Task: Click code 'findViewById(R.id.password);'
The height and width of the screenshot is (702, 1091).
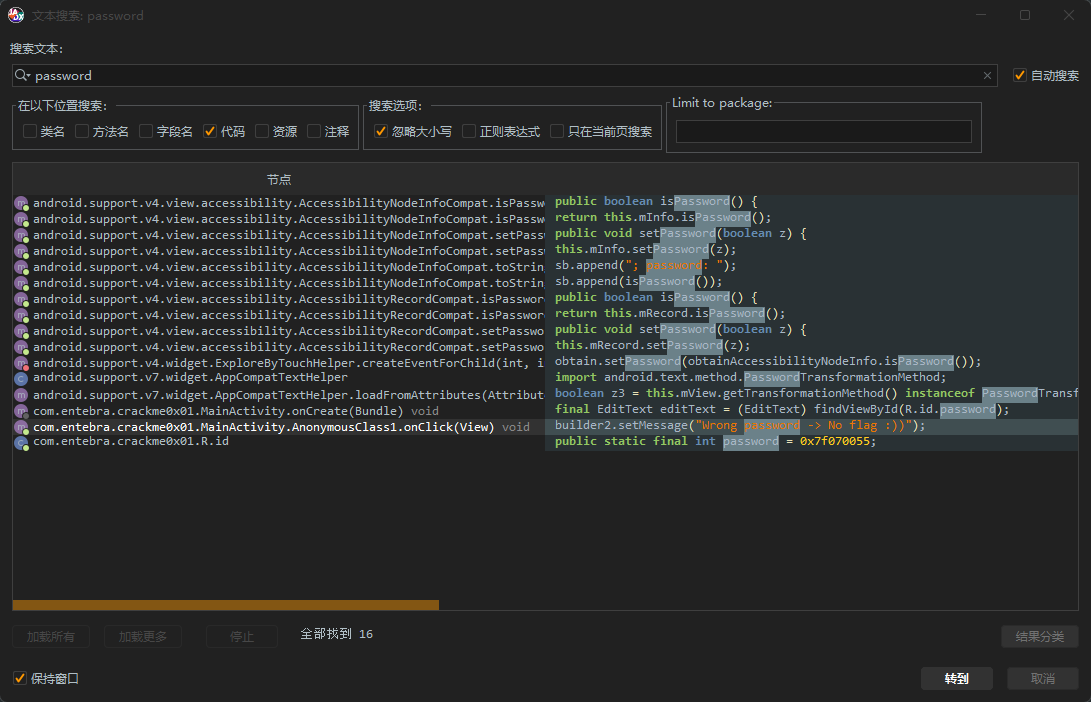Action: (x=911, y=410)
